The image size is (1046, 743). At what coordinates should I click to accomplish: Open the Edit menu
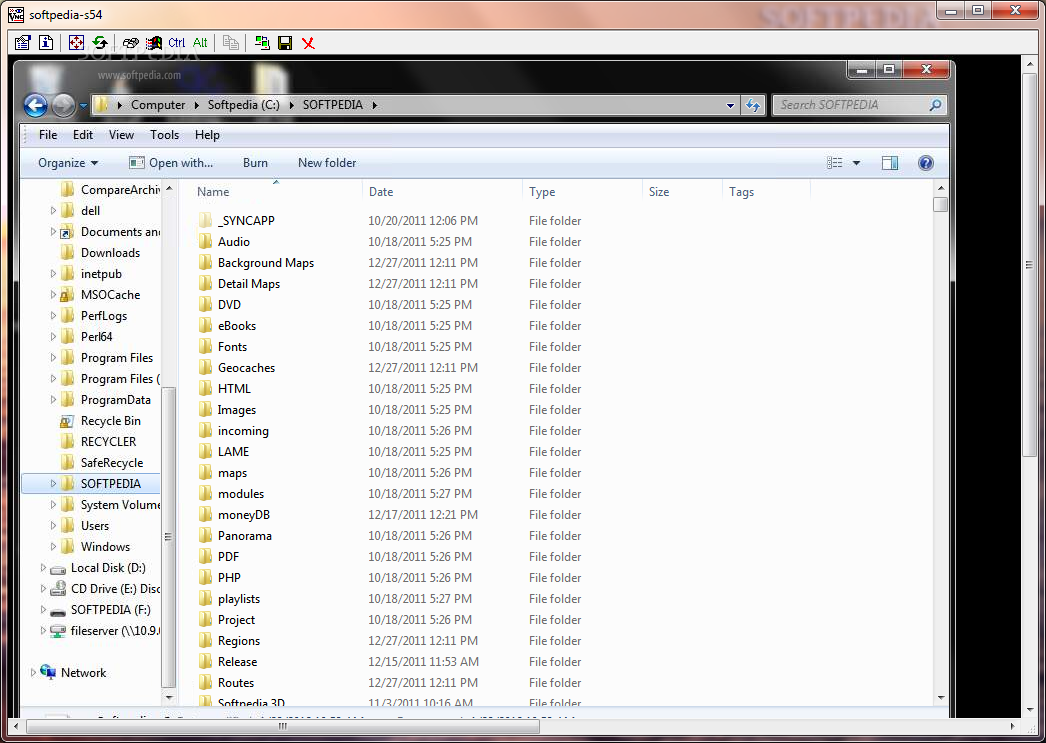83,135
